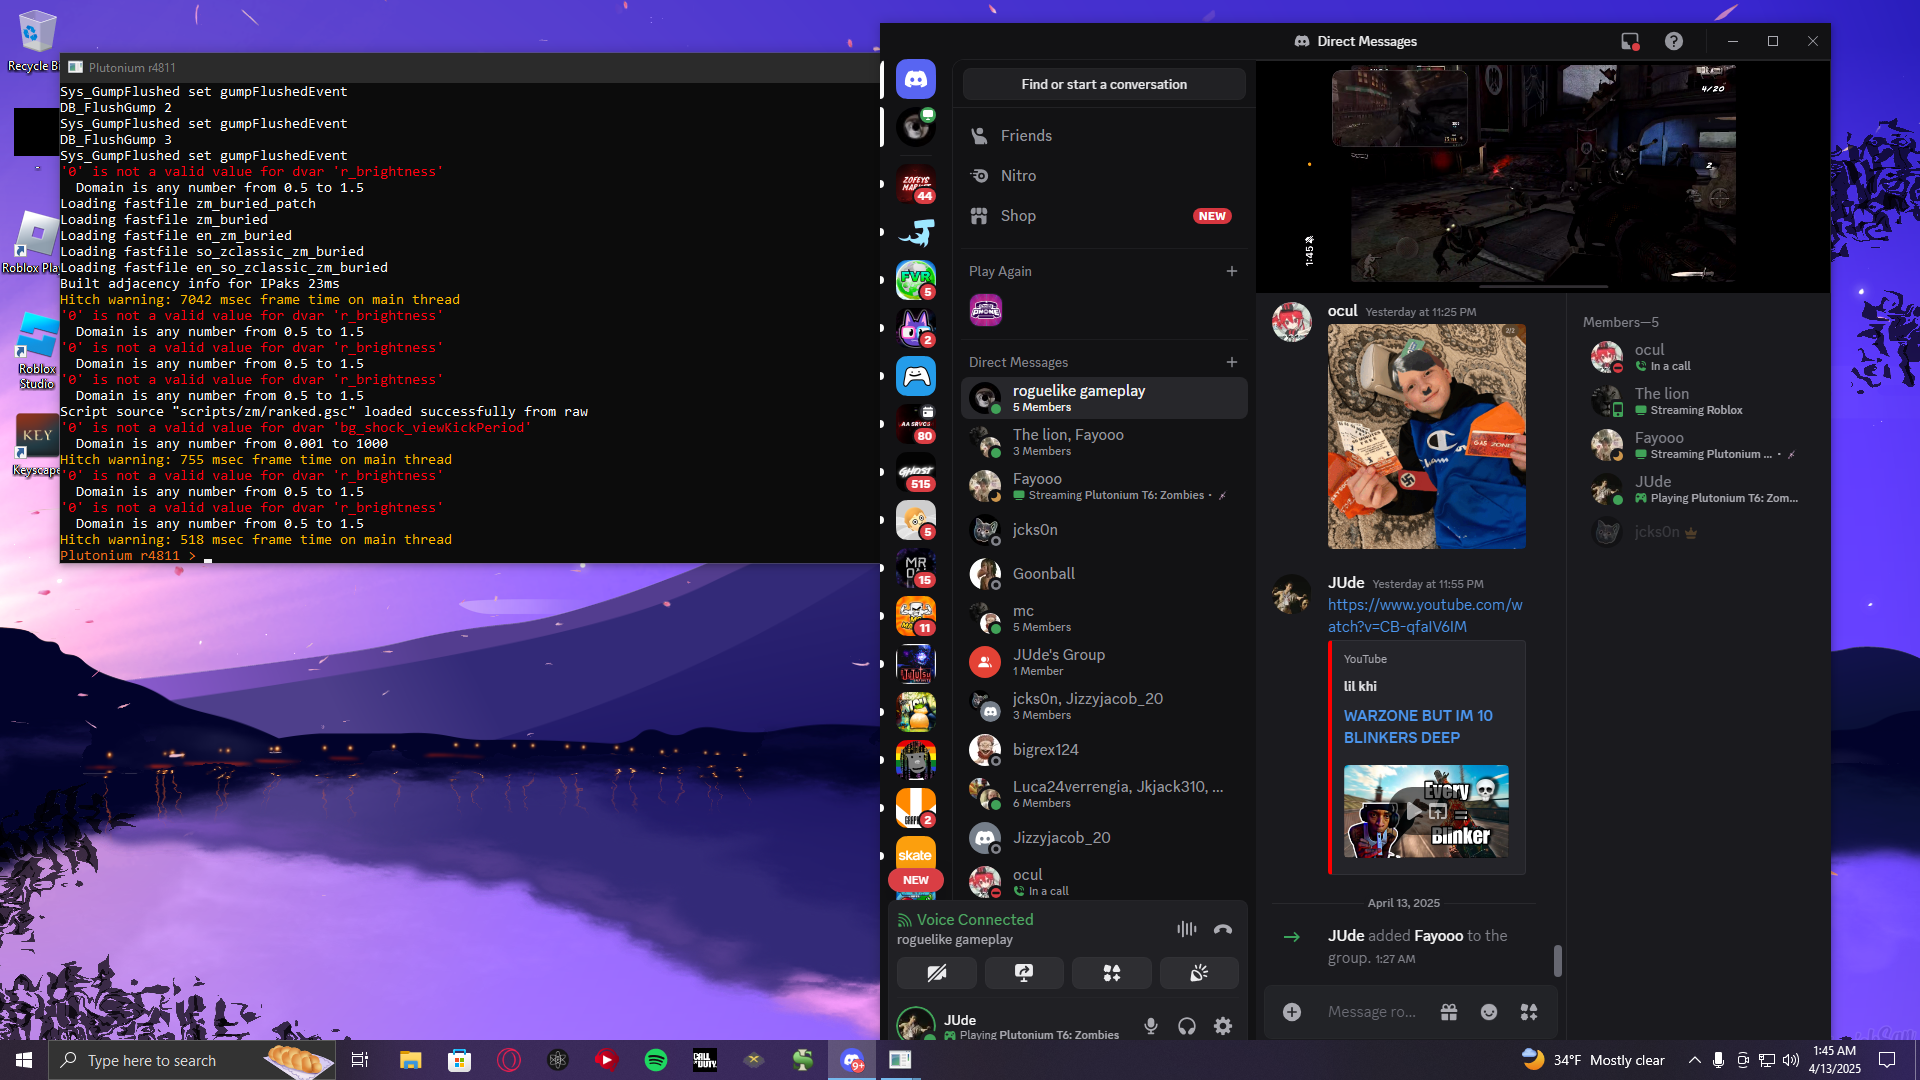Screen dimensions: 1920x1080
Task: Open File Explorer from the taskbar
Action: (x=411, y=1060)
